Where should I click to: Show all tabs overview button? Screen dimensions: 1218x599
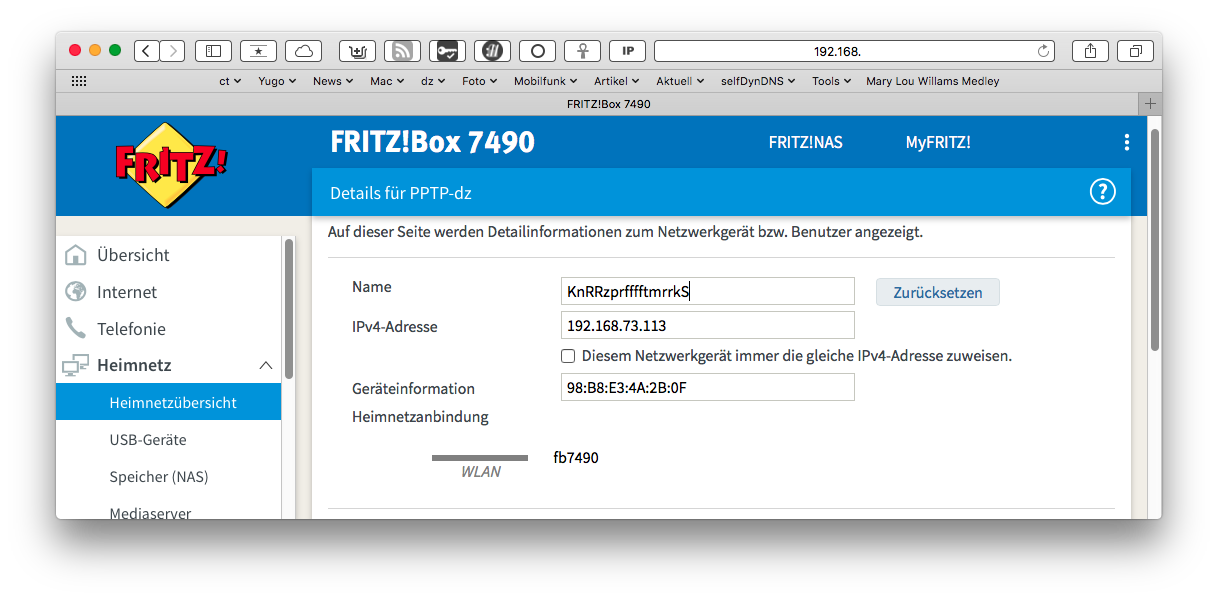pyautogui.click(x=1135, y=50)
